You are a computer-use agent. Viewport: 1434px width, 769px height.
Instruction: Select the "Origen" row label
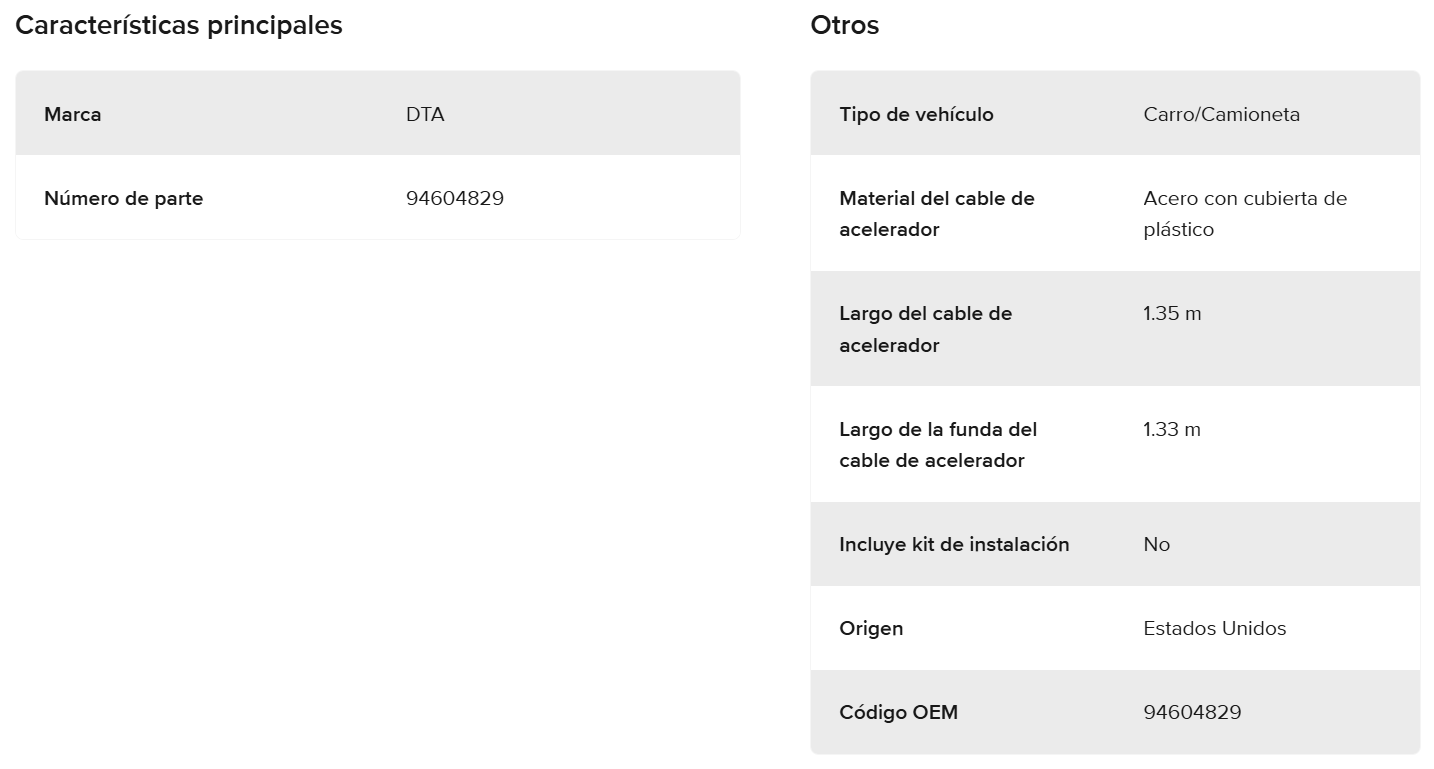pos(872,629)
